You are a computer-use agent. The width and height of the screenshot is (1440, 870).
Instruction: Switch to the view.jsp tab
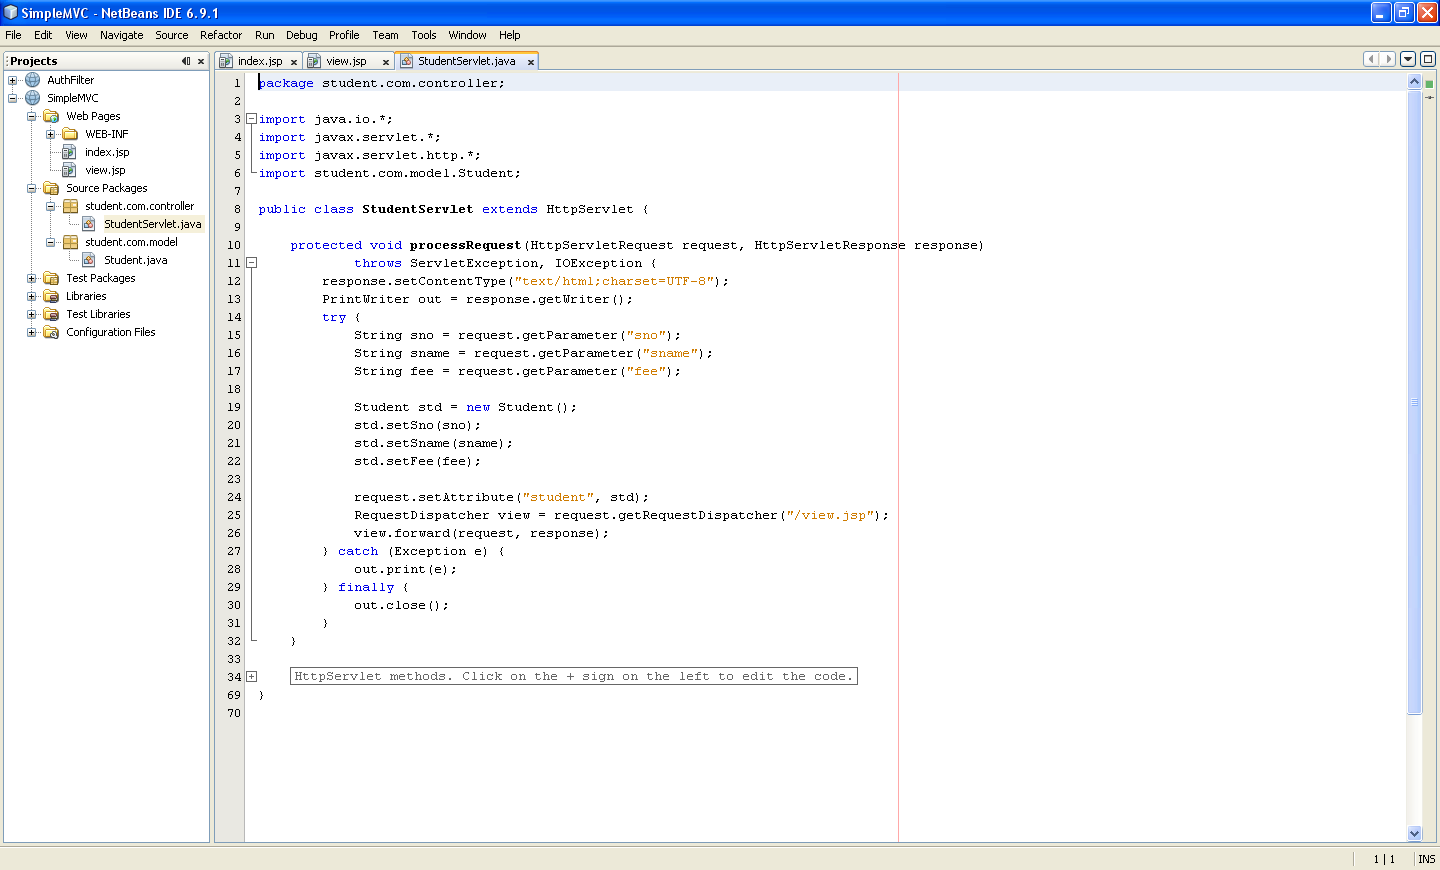tap(346, 59)
